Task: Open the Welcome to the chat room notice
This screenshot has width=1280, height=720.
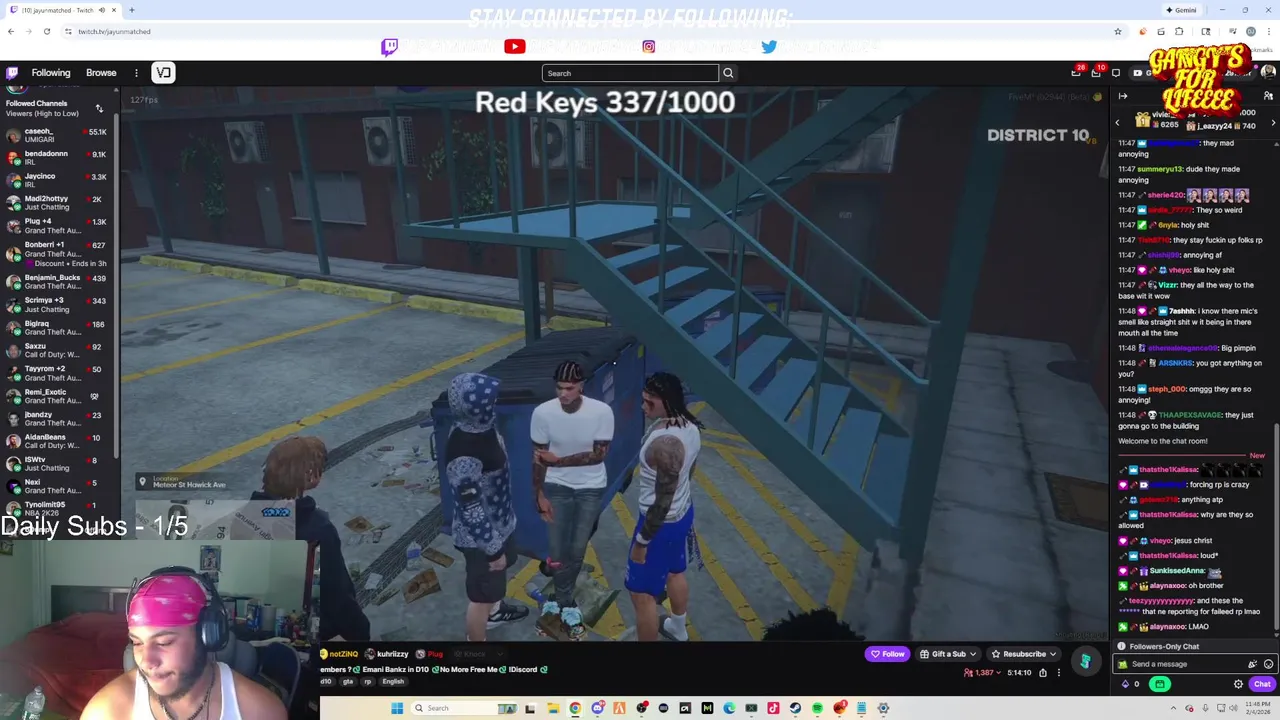Action: tap(1163, 441)
